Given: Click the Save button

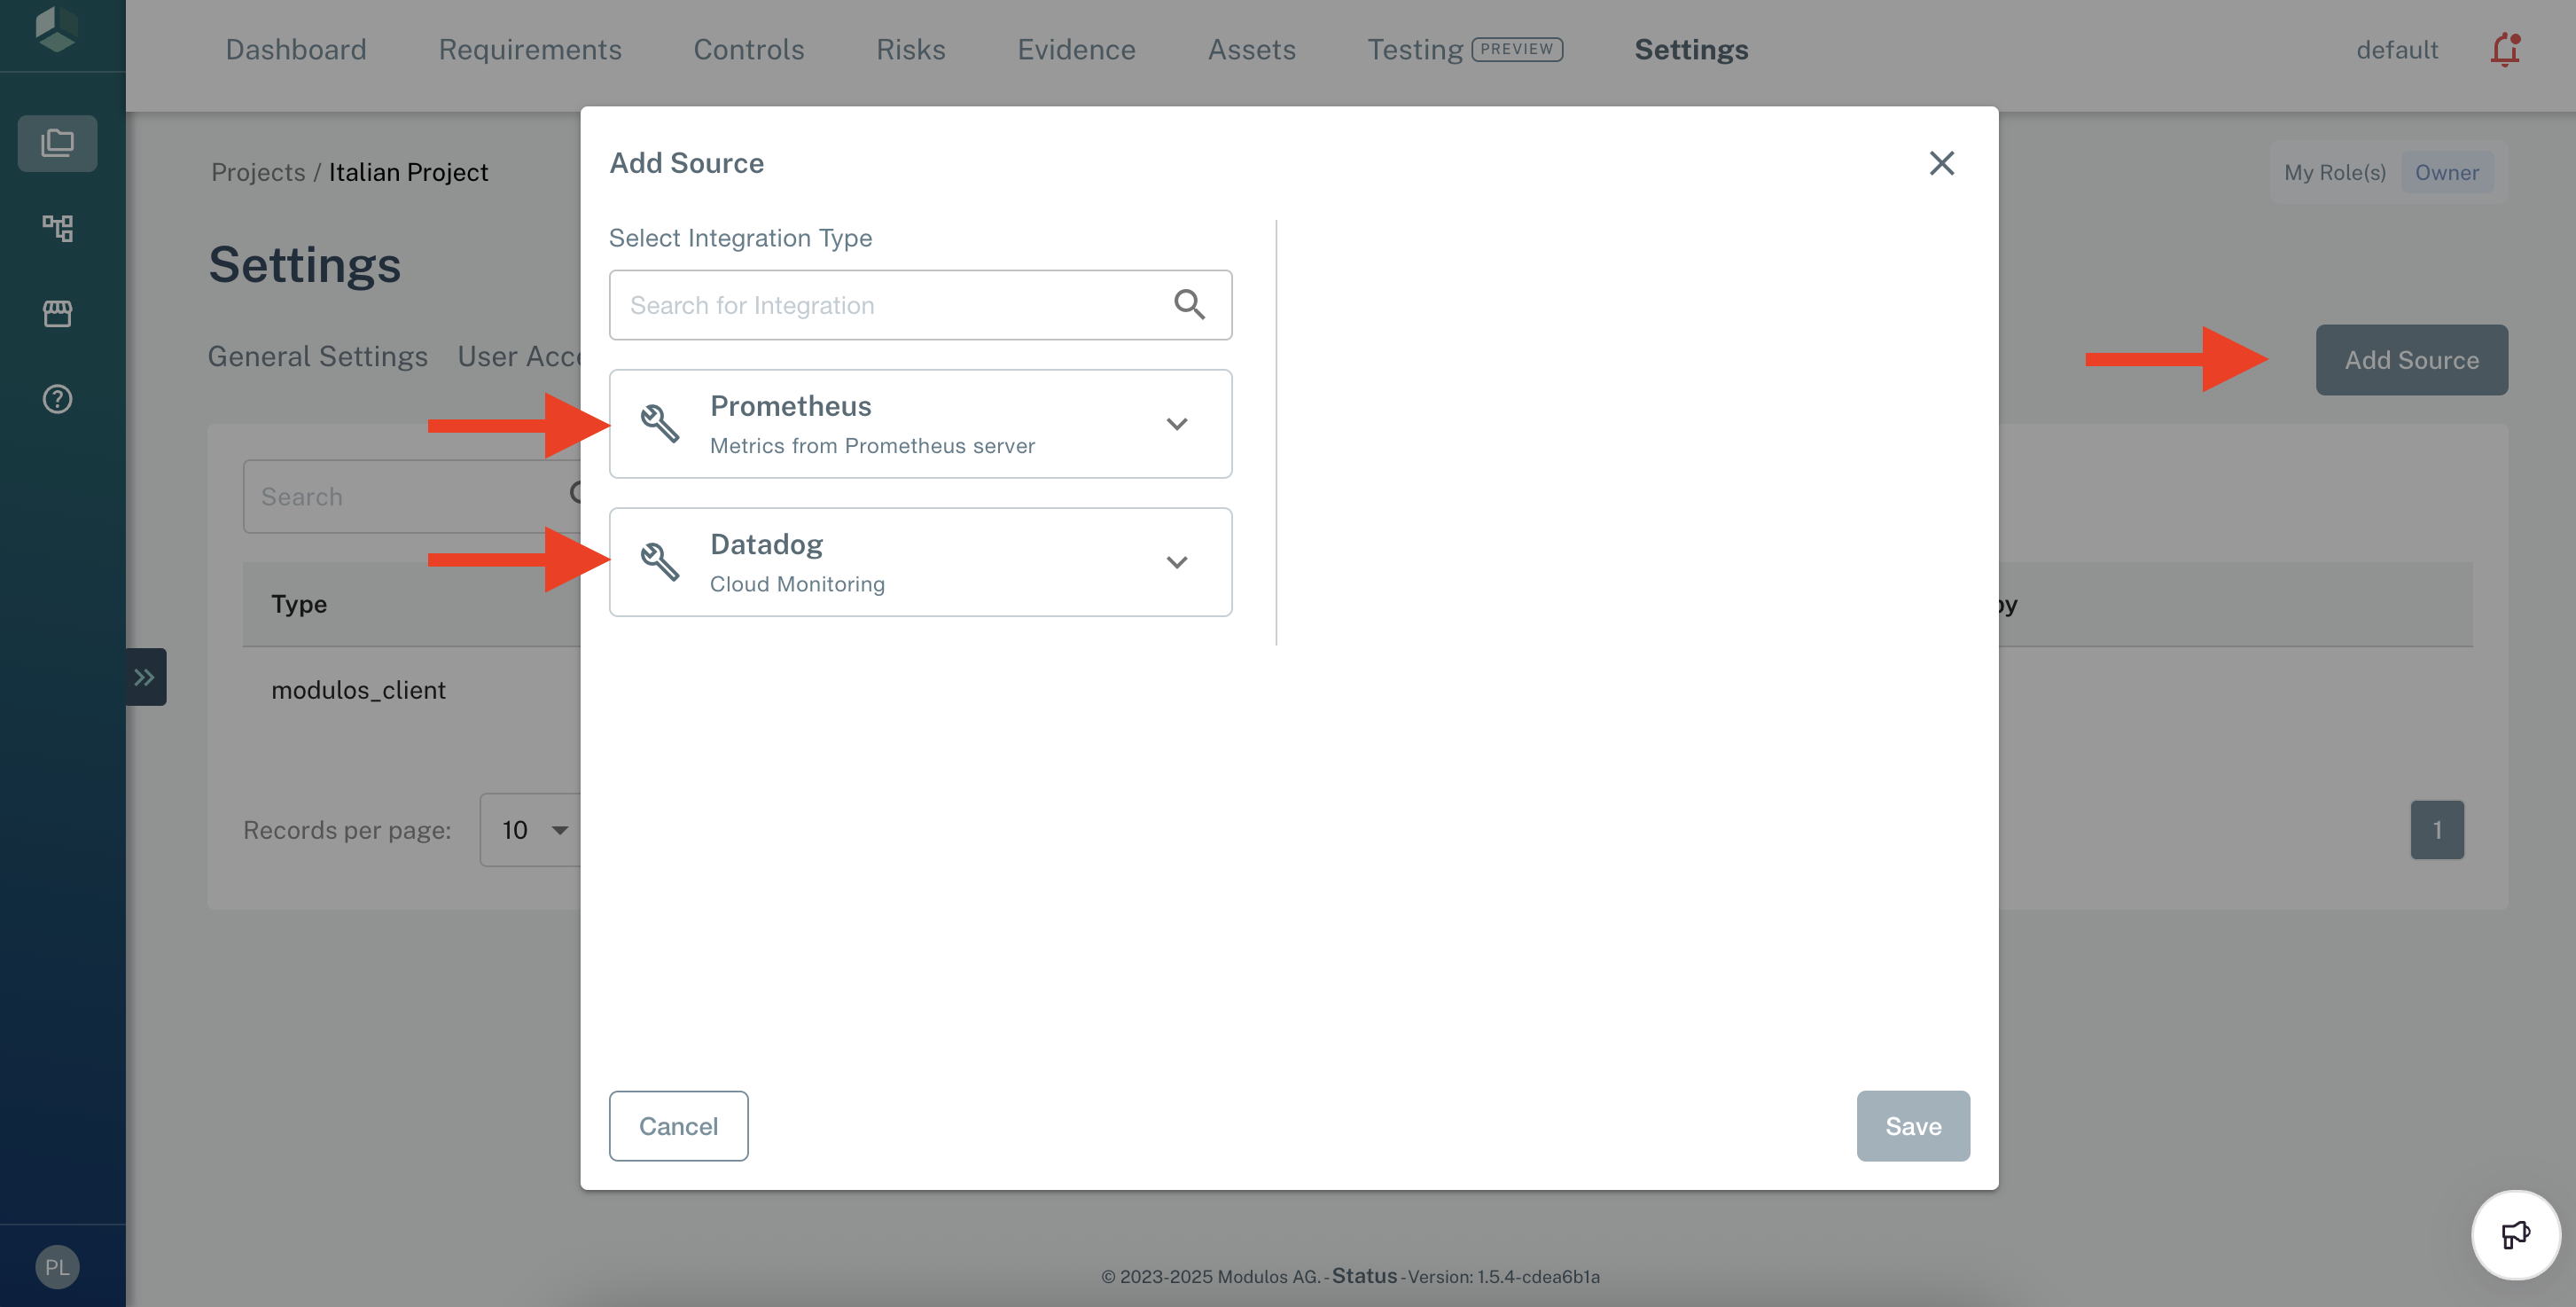Looking at the screenshot, I should pyautogui.click(x=1912, y=1126).
